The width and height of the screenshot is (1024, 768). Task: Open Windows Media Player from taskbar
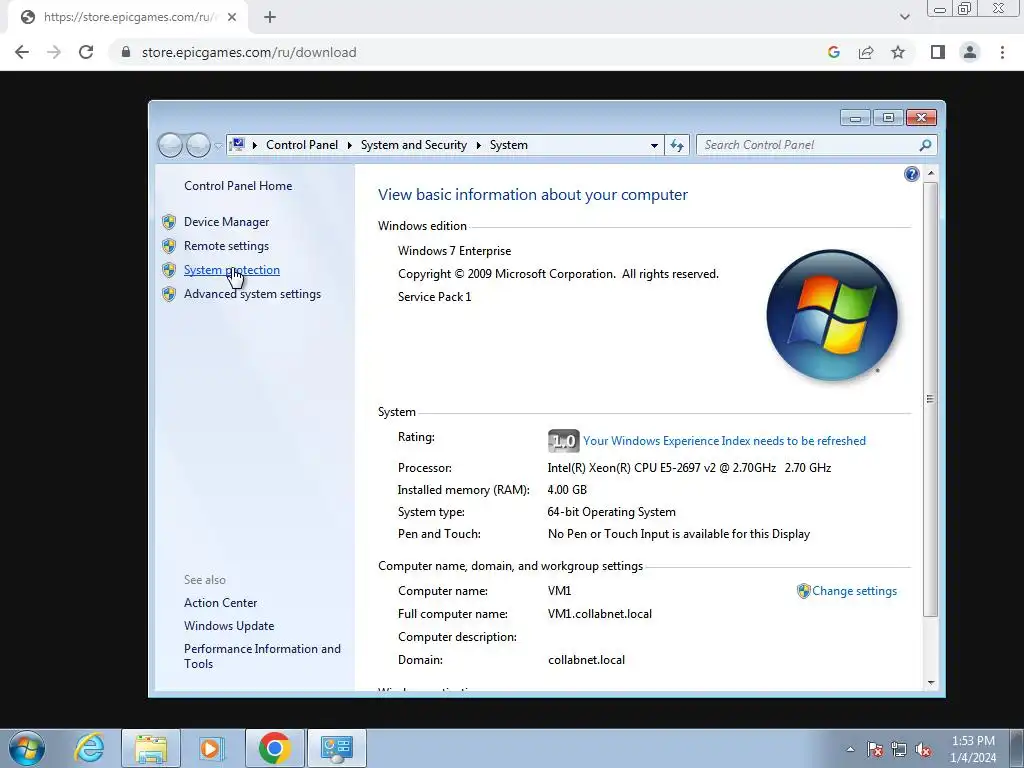210,748
